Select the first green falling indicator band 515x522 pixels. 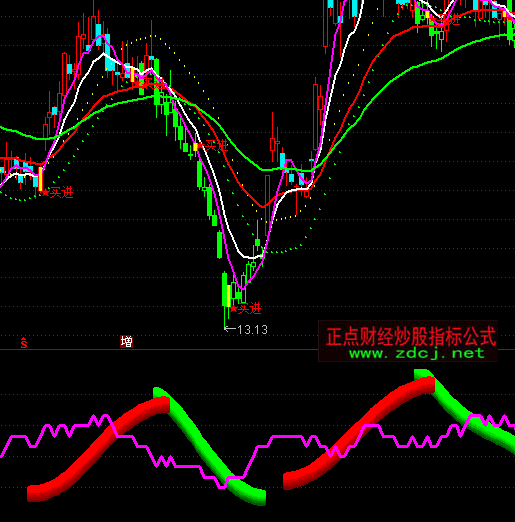point(210,447)
